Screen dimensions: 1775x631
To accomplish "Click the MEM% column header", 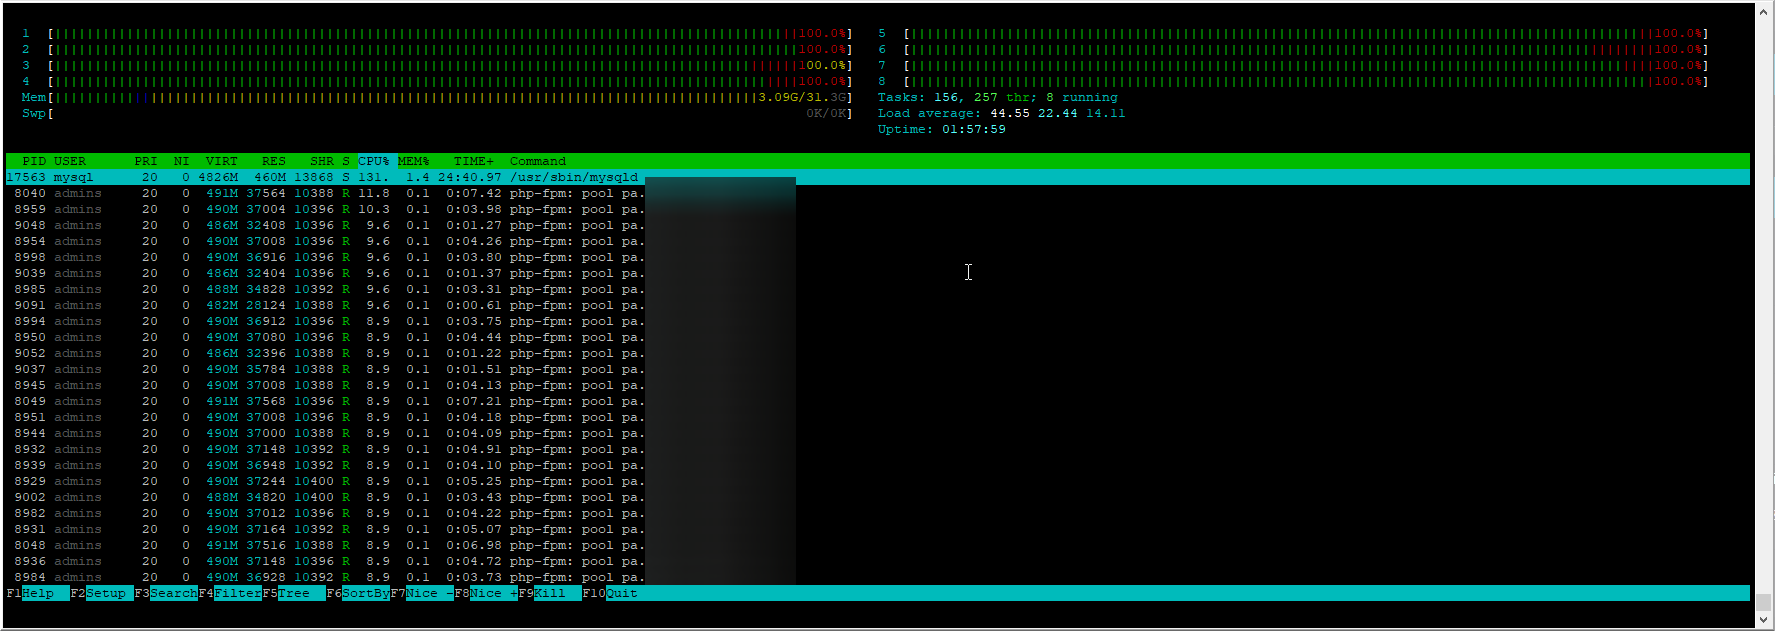I will point(413,161).
